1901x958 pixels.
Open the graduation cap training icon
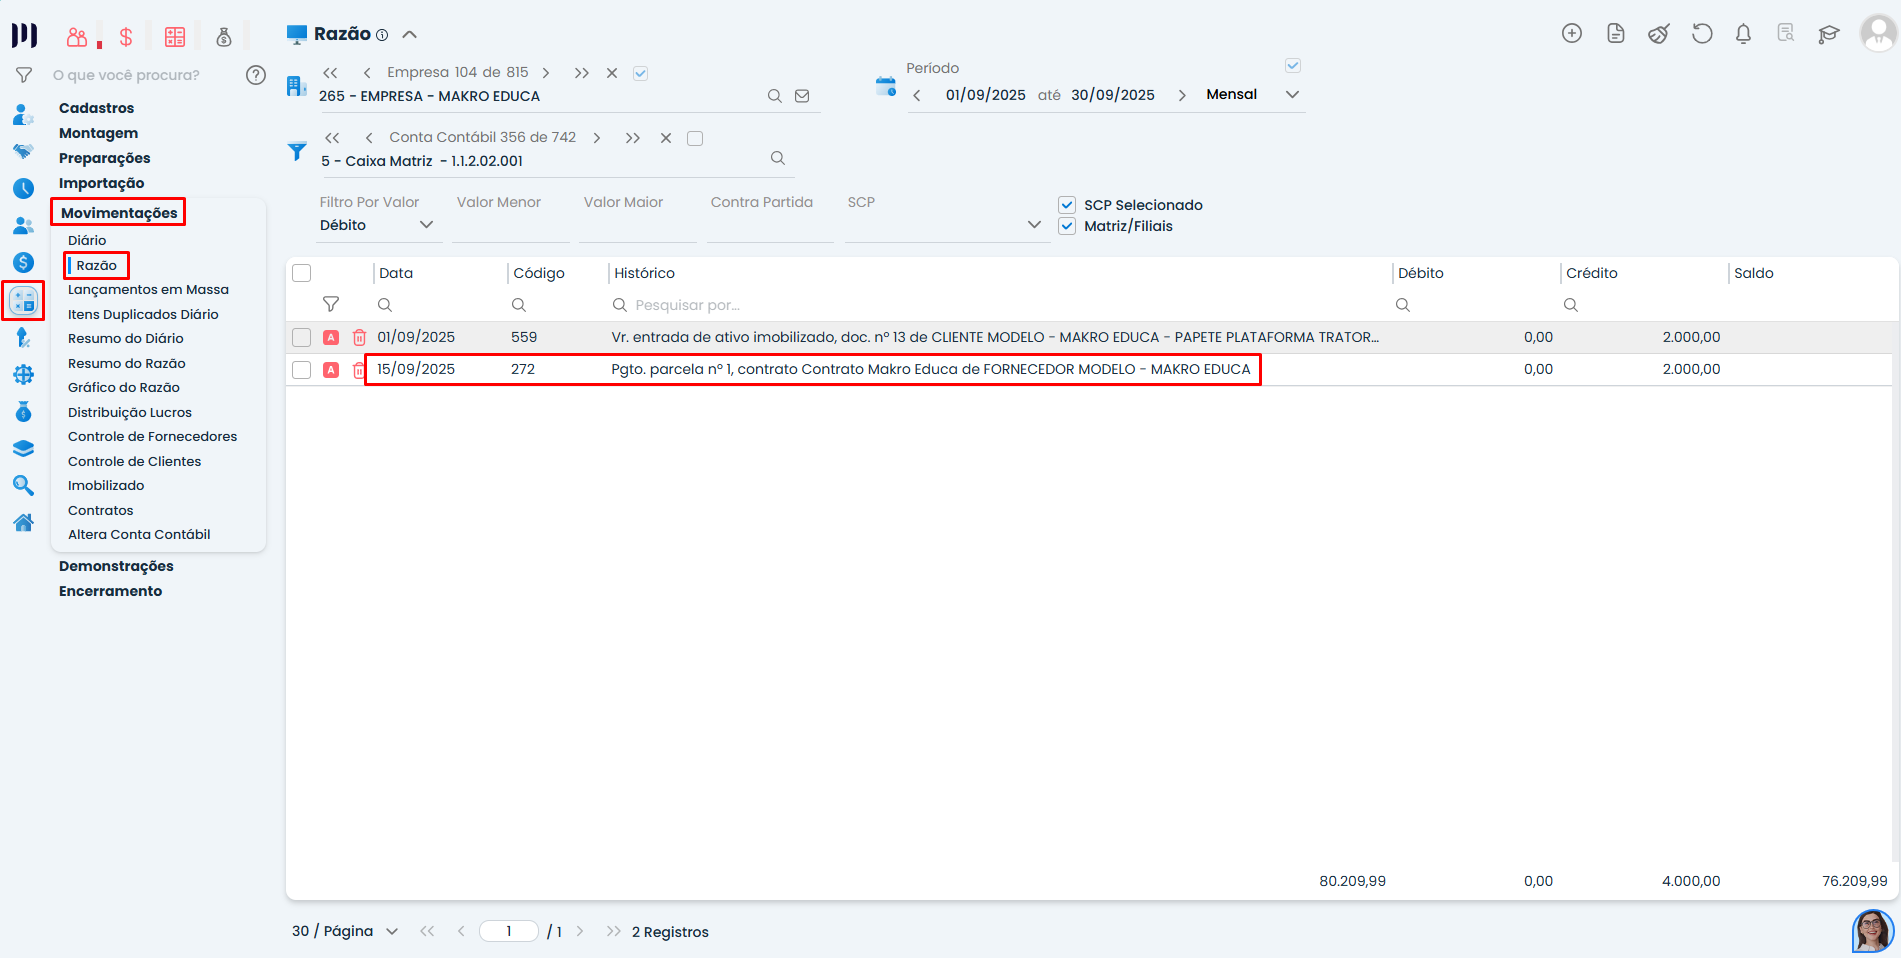coord(1829,34)
